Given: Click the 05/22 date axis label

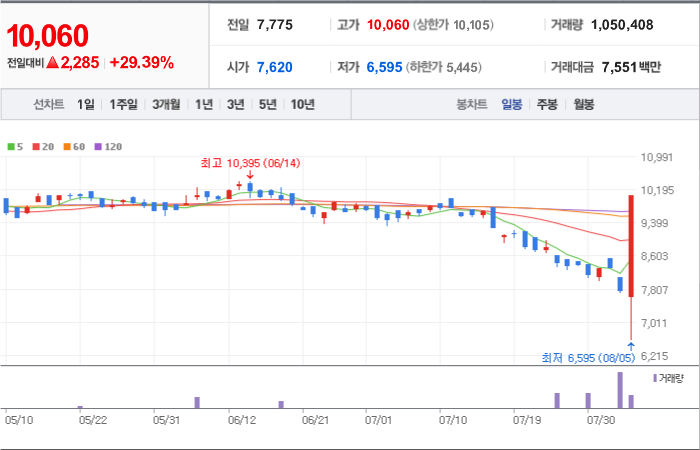Looking at the screenshot, I should coord(92,421).
